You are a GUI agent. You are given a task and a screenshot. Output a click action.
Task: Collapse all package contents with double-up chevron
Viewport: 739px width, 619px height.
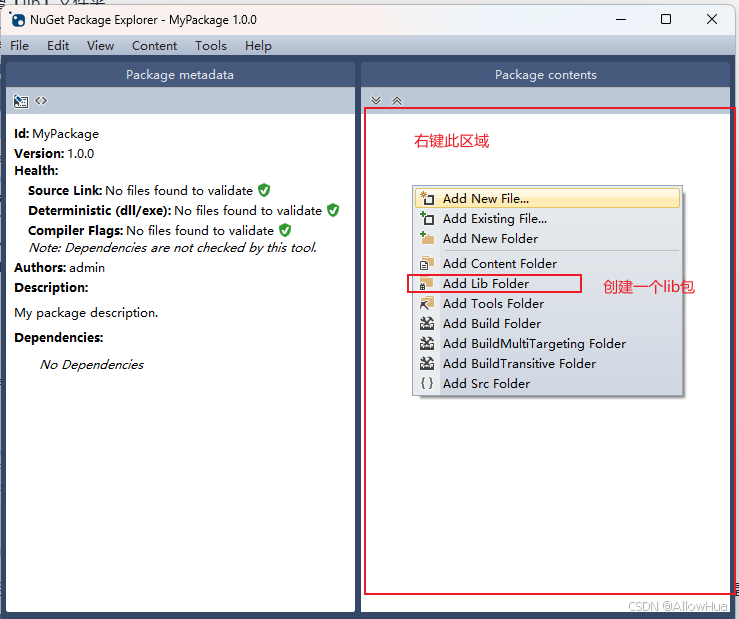397,100
